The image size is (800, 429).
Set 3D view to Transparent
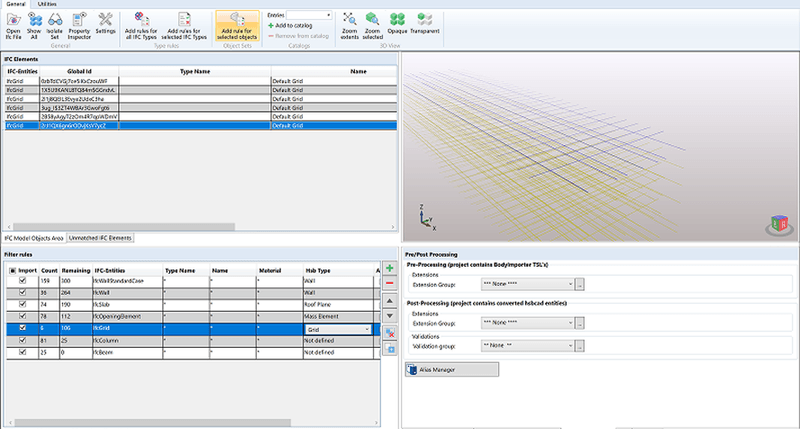[x=424, y=24]
